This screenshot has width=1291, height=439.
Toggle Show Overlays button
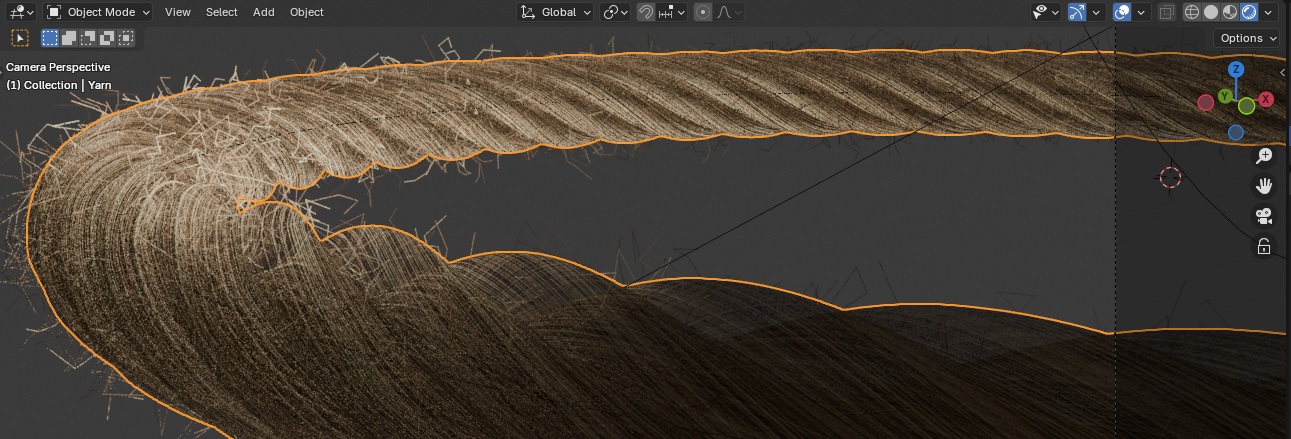click(x=1122, y=12)
